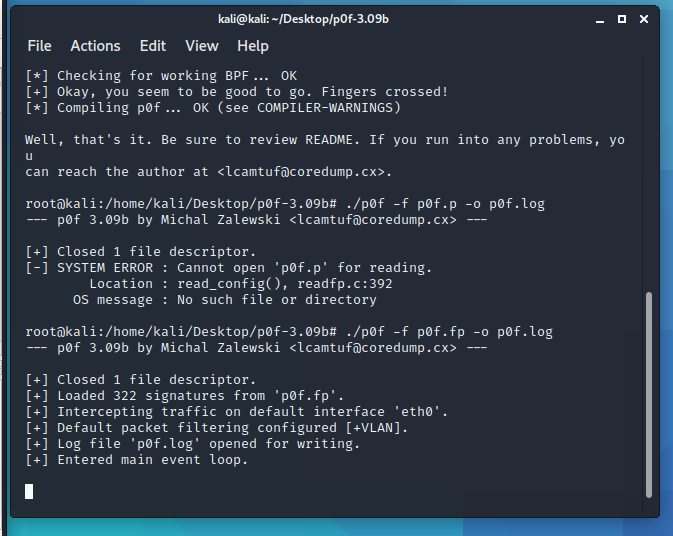Click the blinking terminal cursor block
673x536 pixels.
tap(29, 491)
